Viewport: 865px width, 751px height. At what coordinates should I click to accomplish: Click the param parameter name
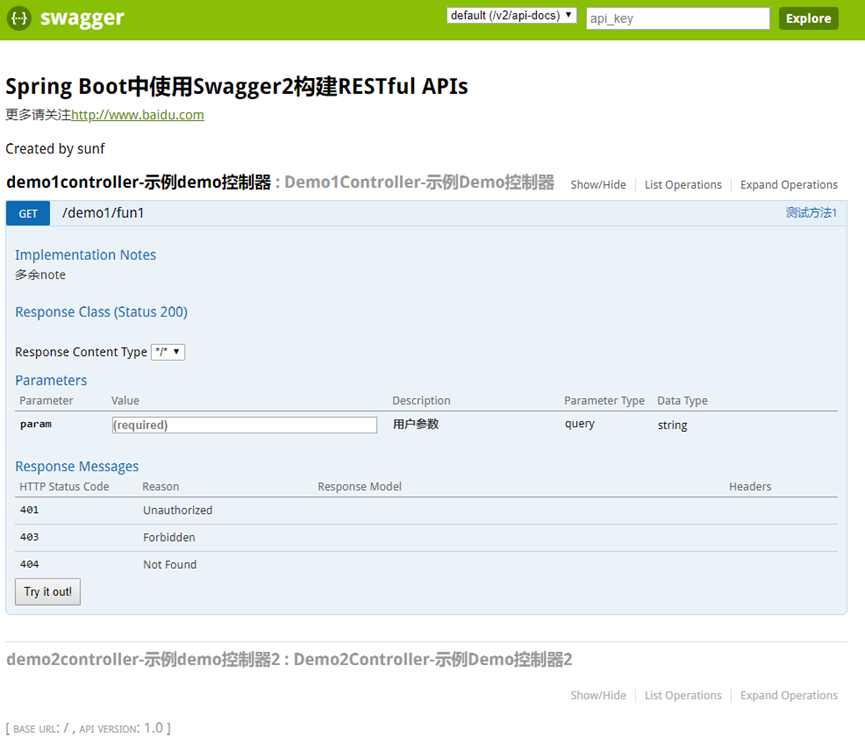point(36,424)
